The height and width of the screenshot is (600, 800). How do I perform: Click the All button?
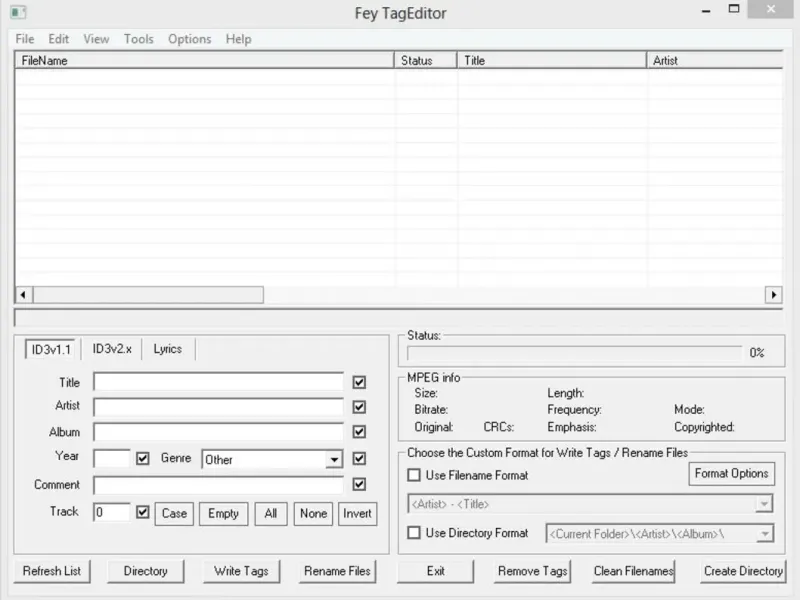(x=271, y=513)
